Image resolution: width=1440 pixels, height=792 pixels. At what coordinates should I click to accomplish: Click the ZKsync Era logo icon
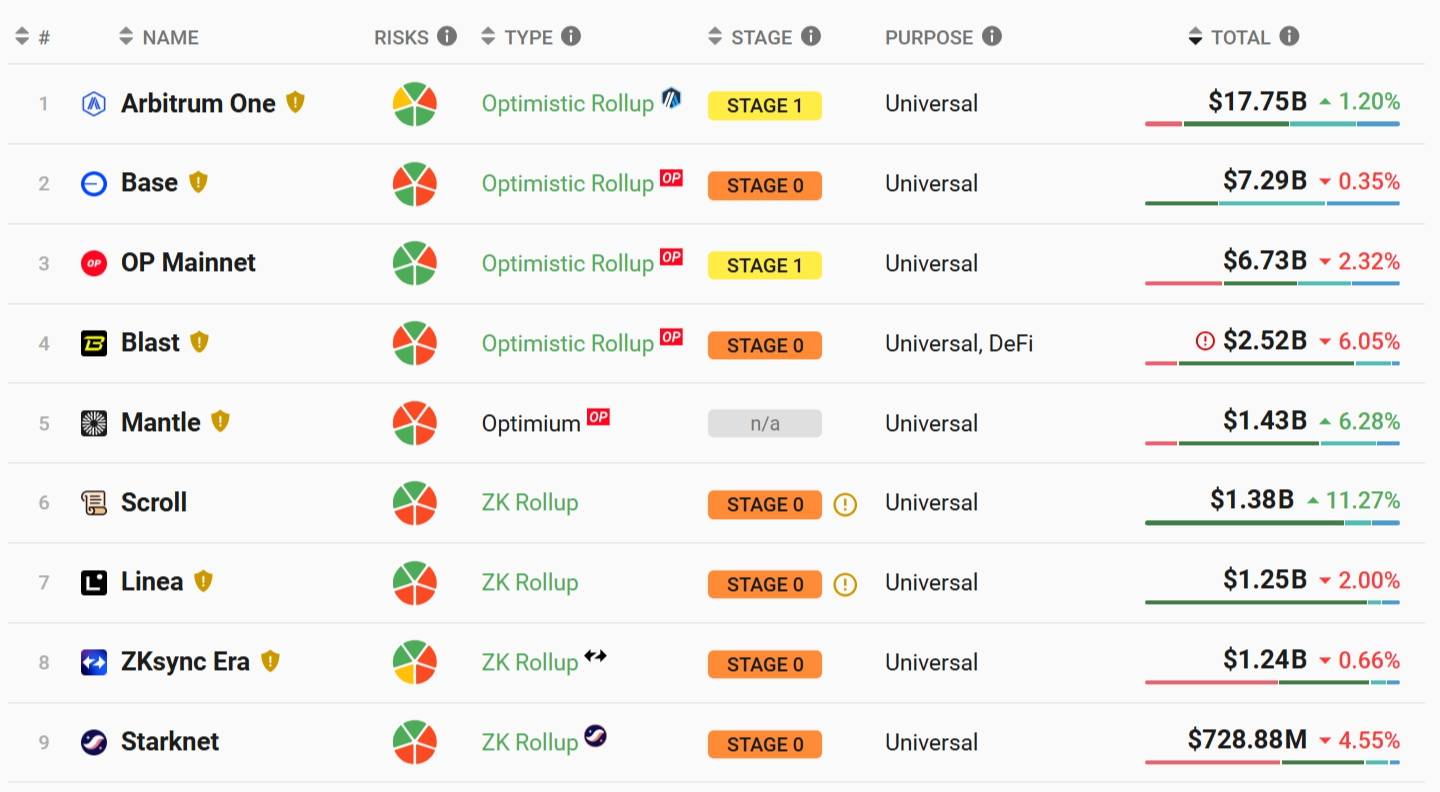pos(94,662)
